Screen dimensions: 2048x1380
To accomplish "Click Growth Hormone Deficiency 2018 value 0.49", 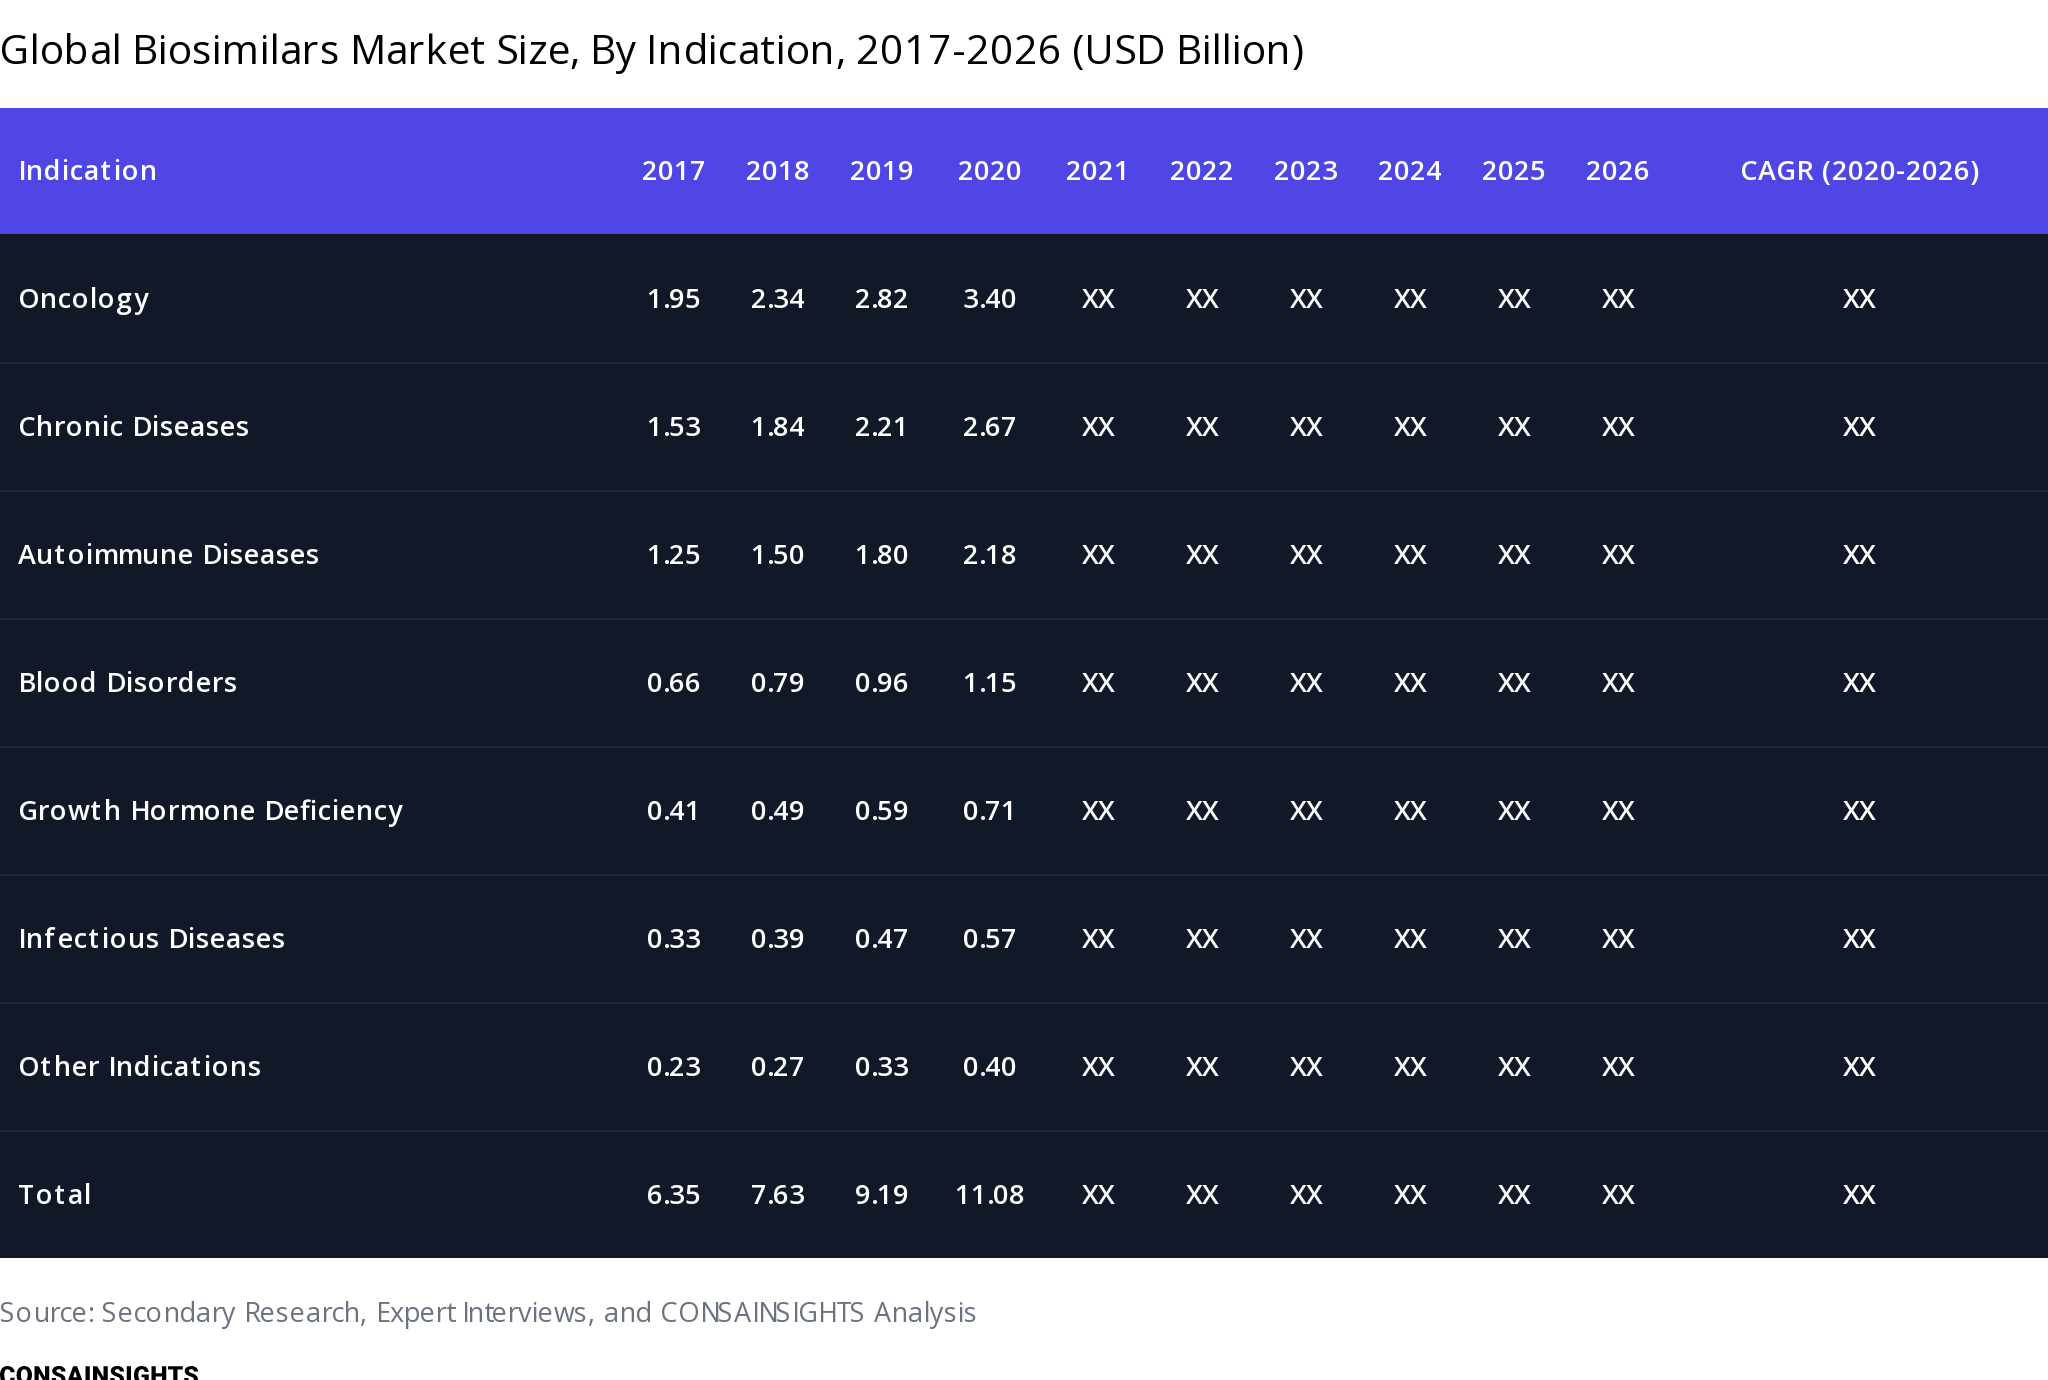I will pyautogui.click(x=778, y=811).
